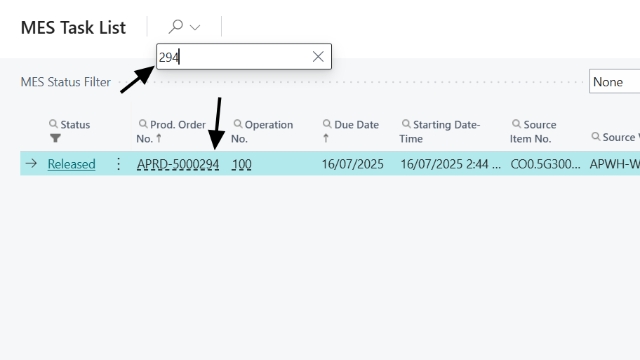
Task: Open the Released status link
Action: point(71,164)
